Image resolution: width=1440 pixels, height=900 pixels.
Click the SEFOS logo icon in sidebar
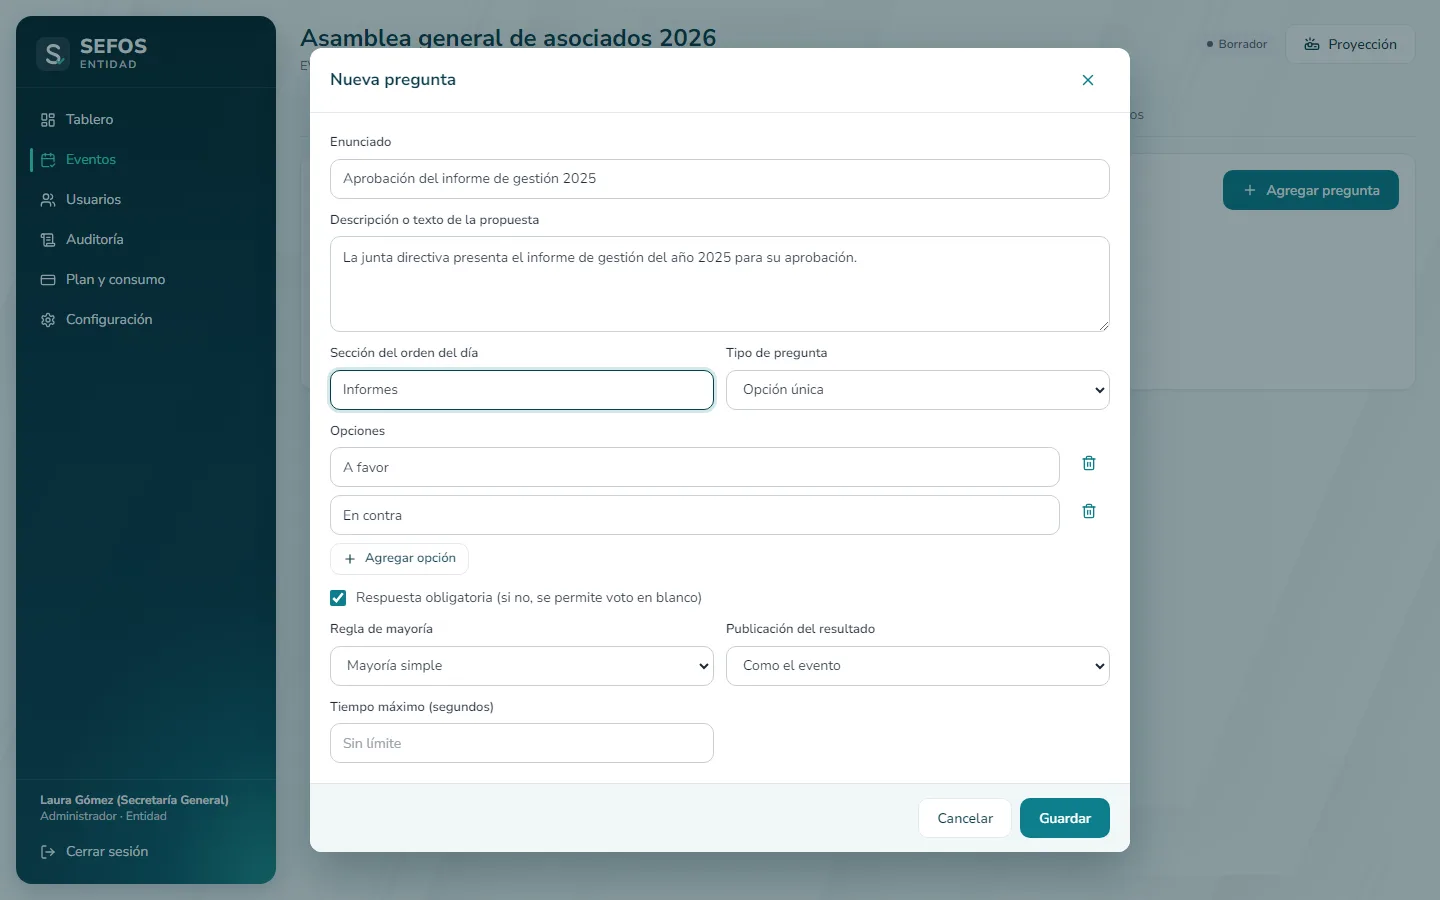coord(53,53)
